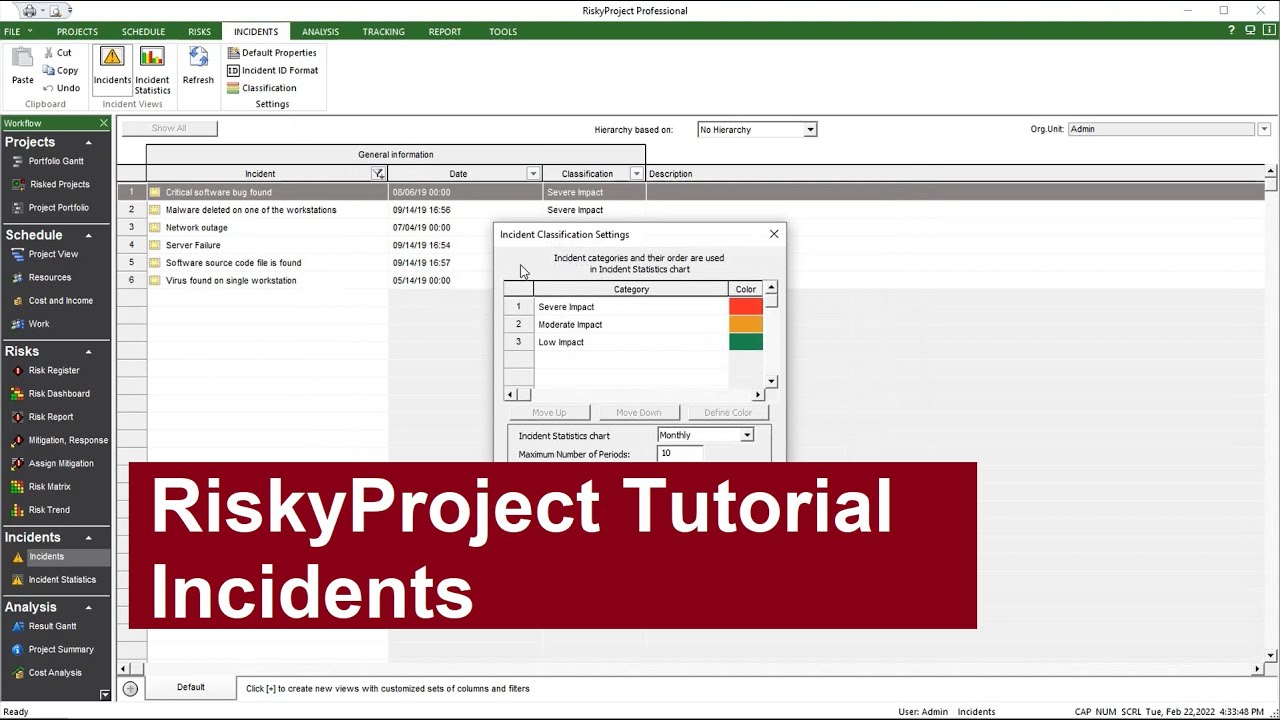Switch to SCHEDULE ribbon tab

(x=143, y=32)
